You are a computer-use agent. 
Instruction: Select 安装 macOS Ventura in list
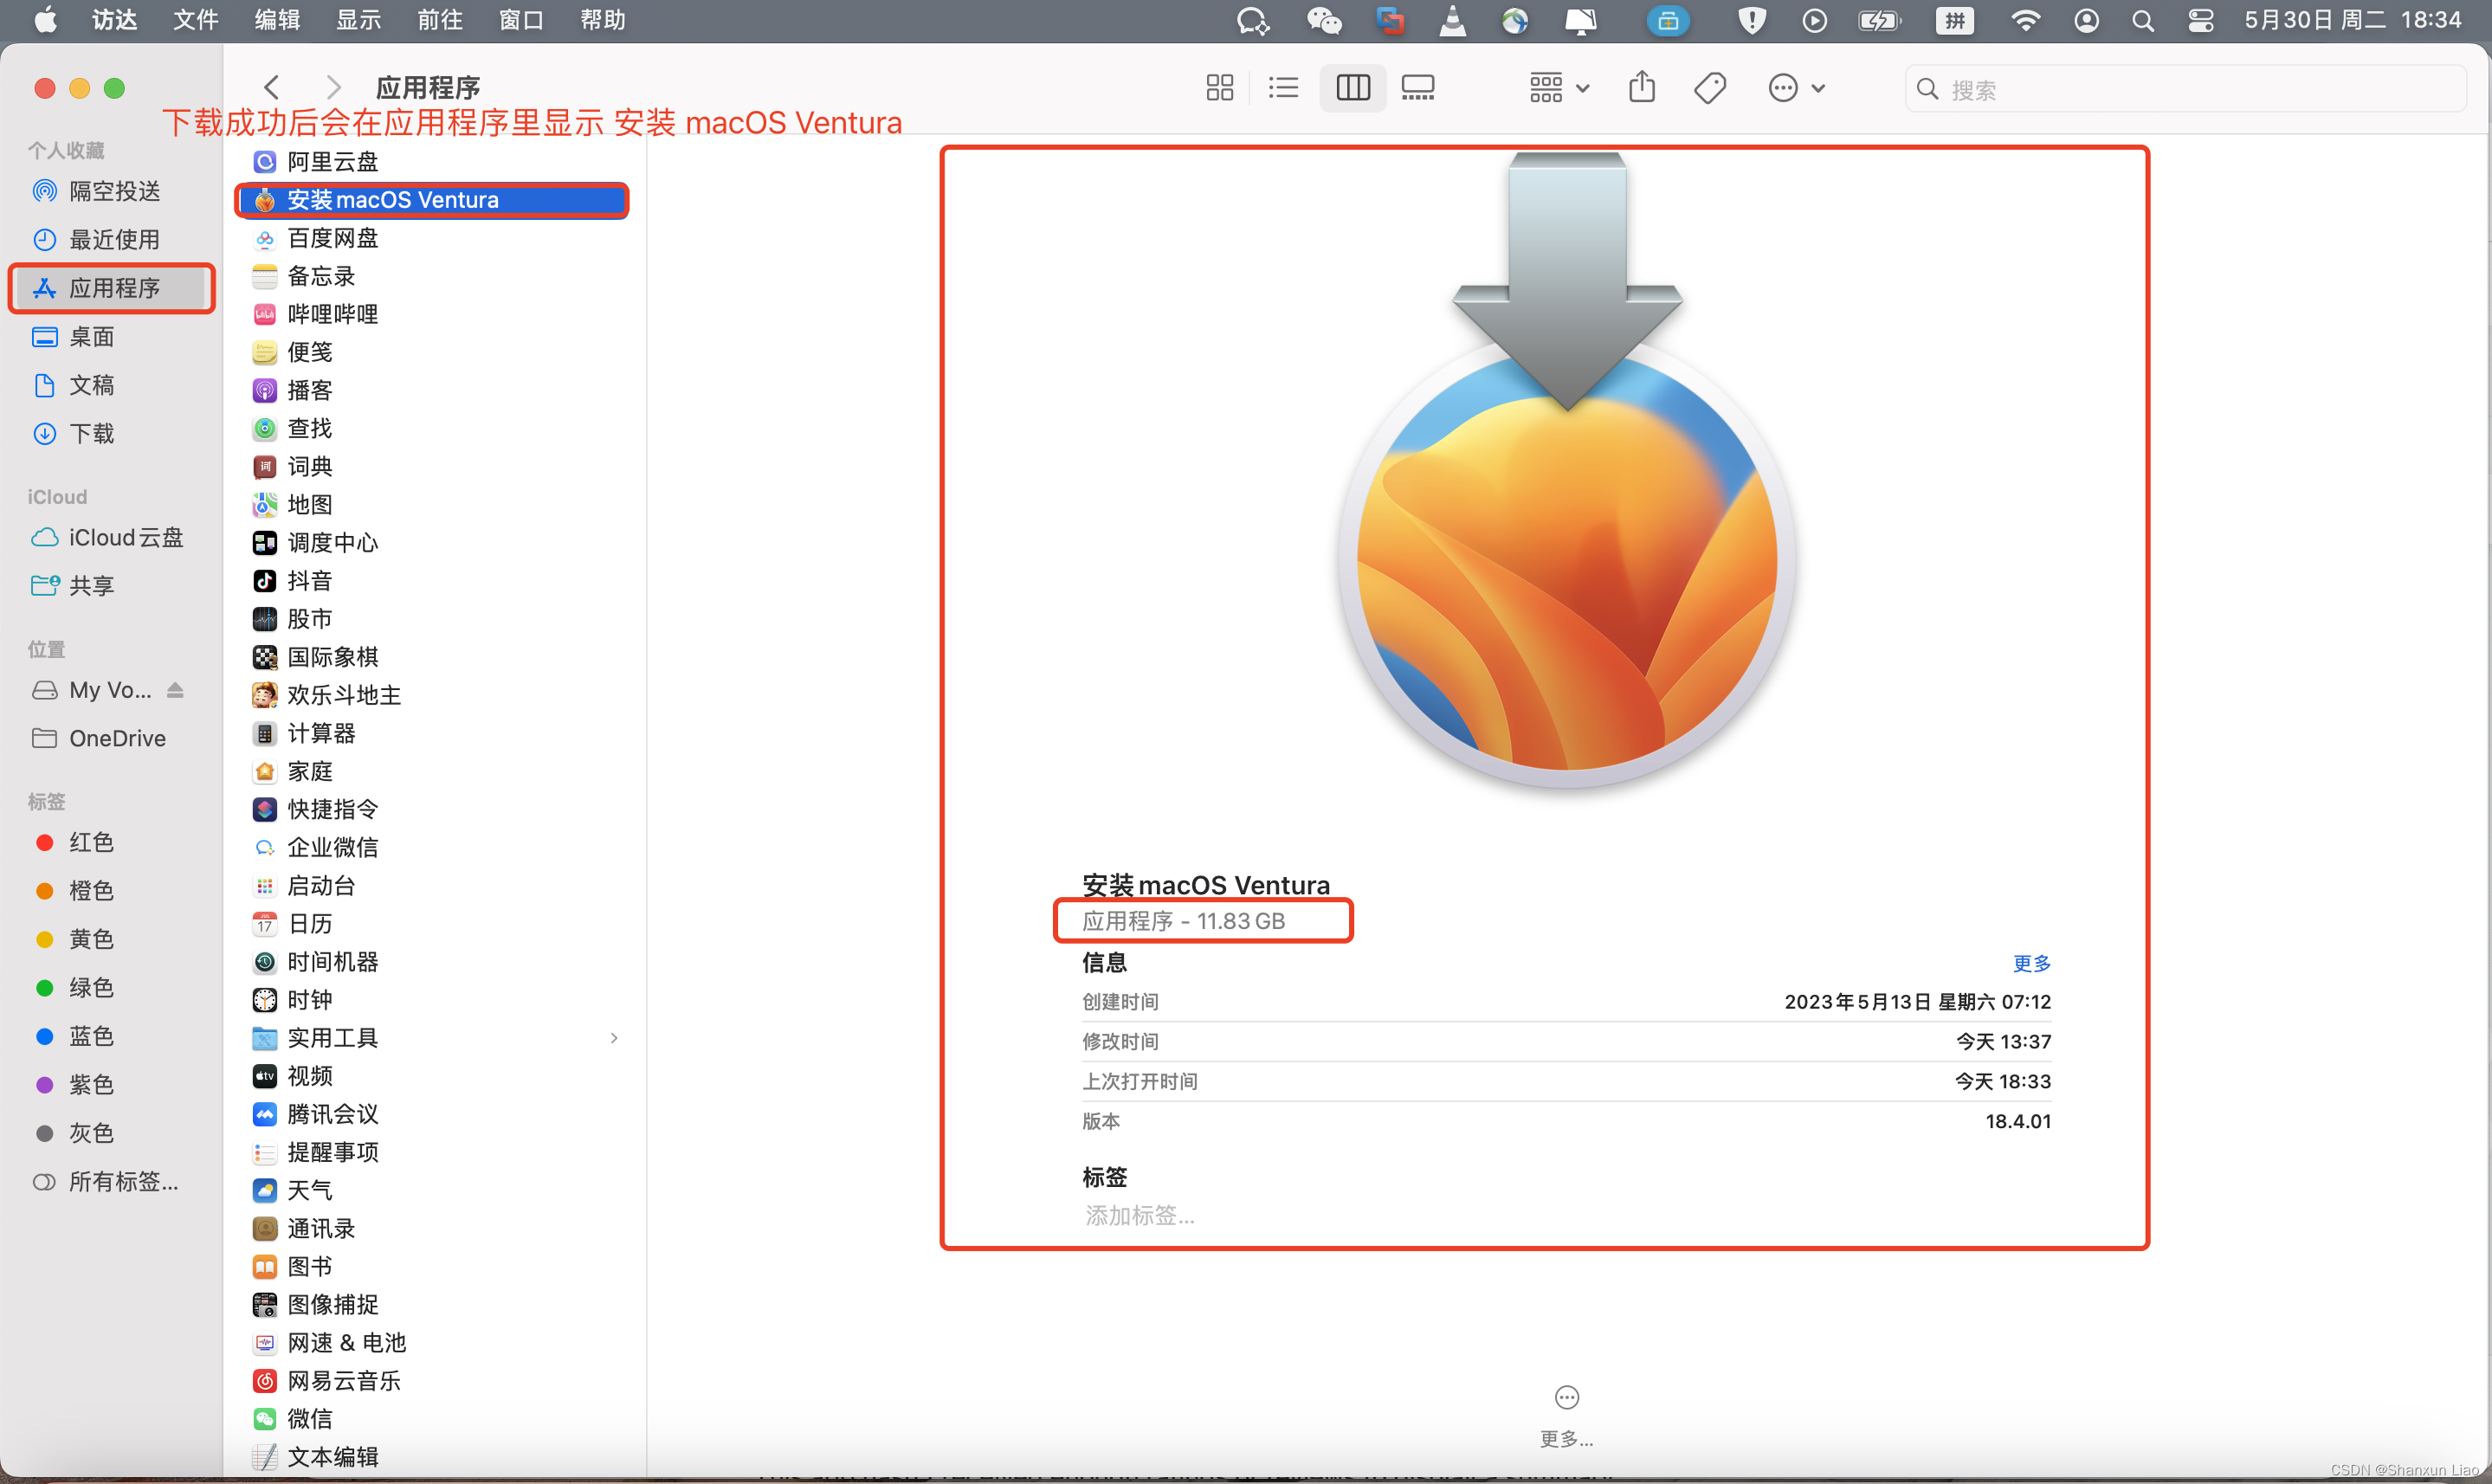pyautogui.click(x=434, y=200)
